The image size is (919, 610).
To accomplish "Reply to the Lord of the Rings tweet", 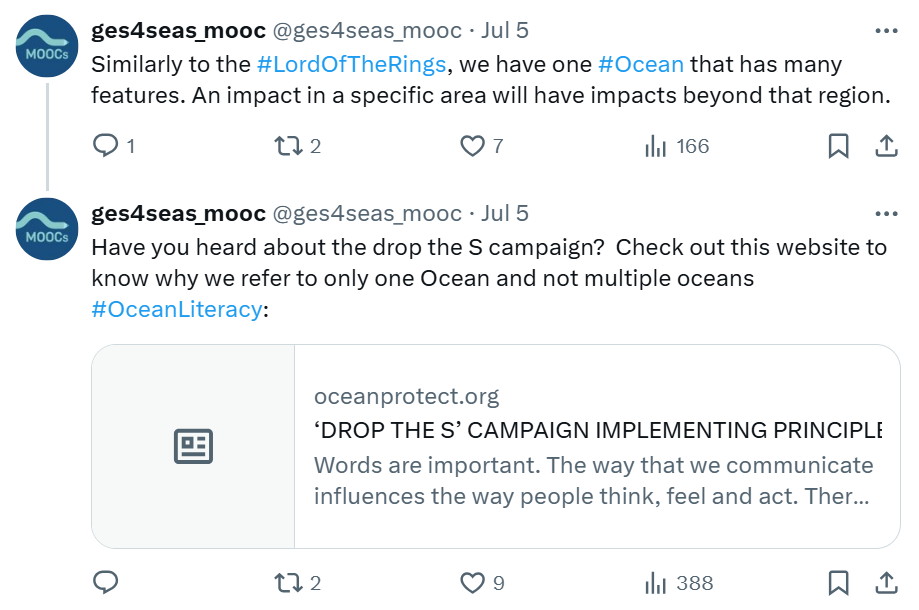I will point(106,146).
